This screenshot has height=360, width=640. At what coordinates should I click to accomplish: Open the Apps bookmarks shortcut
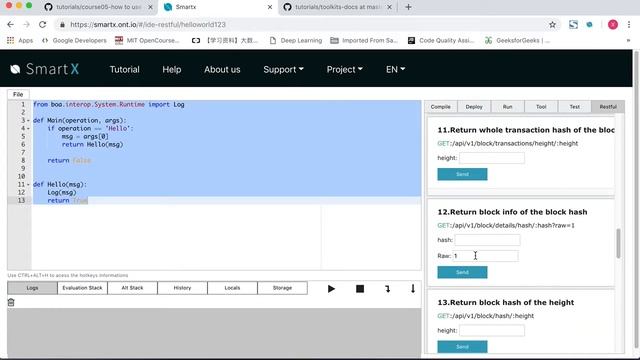[x=20, y=40]
